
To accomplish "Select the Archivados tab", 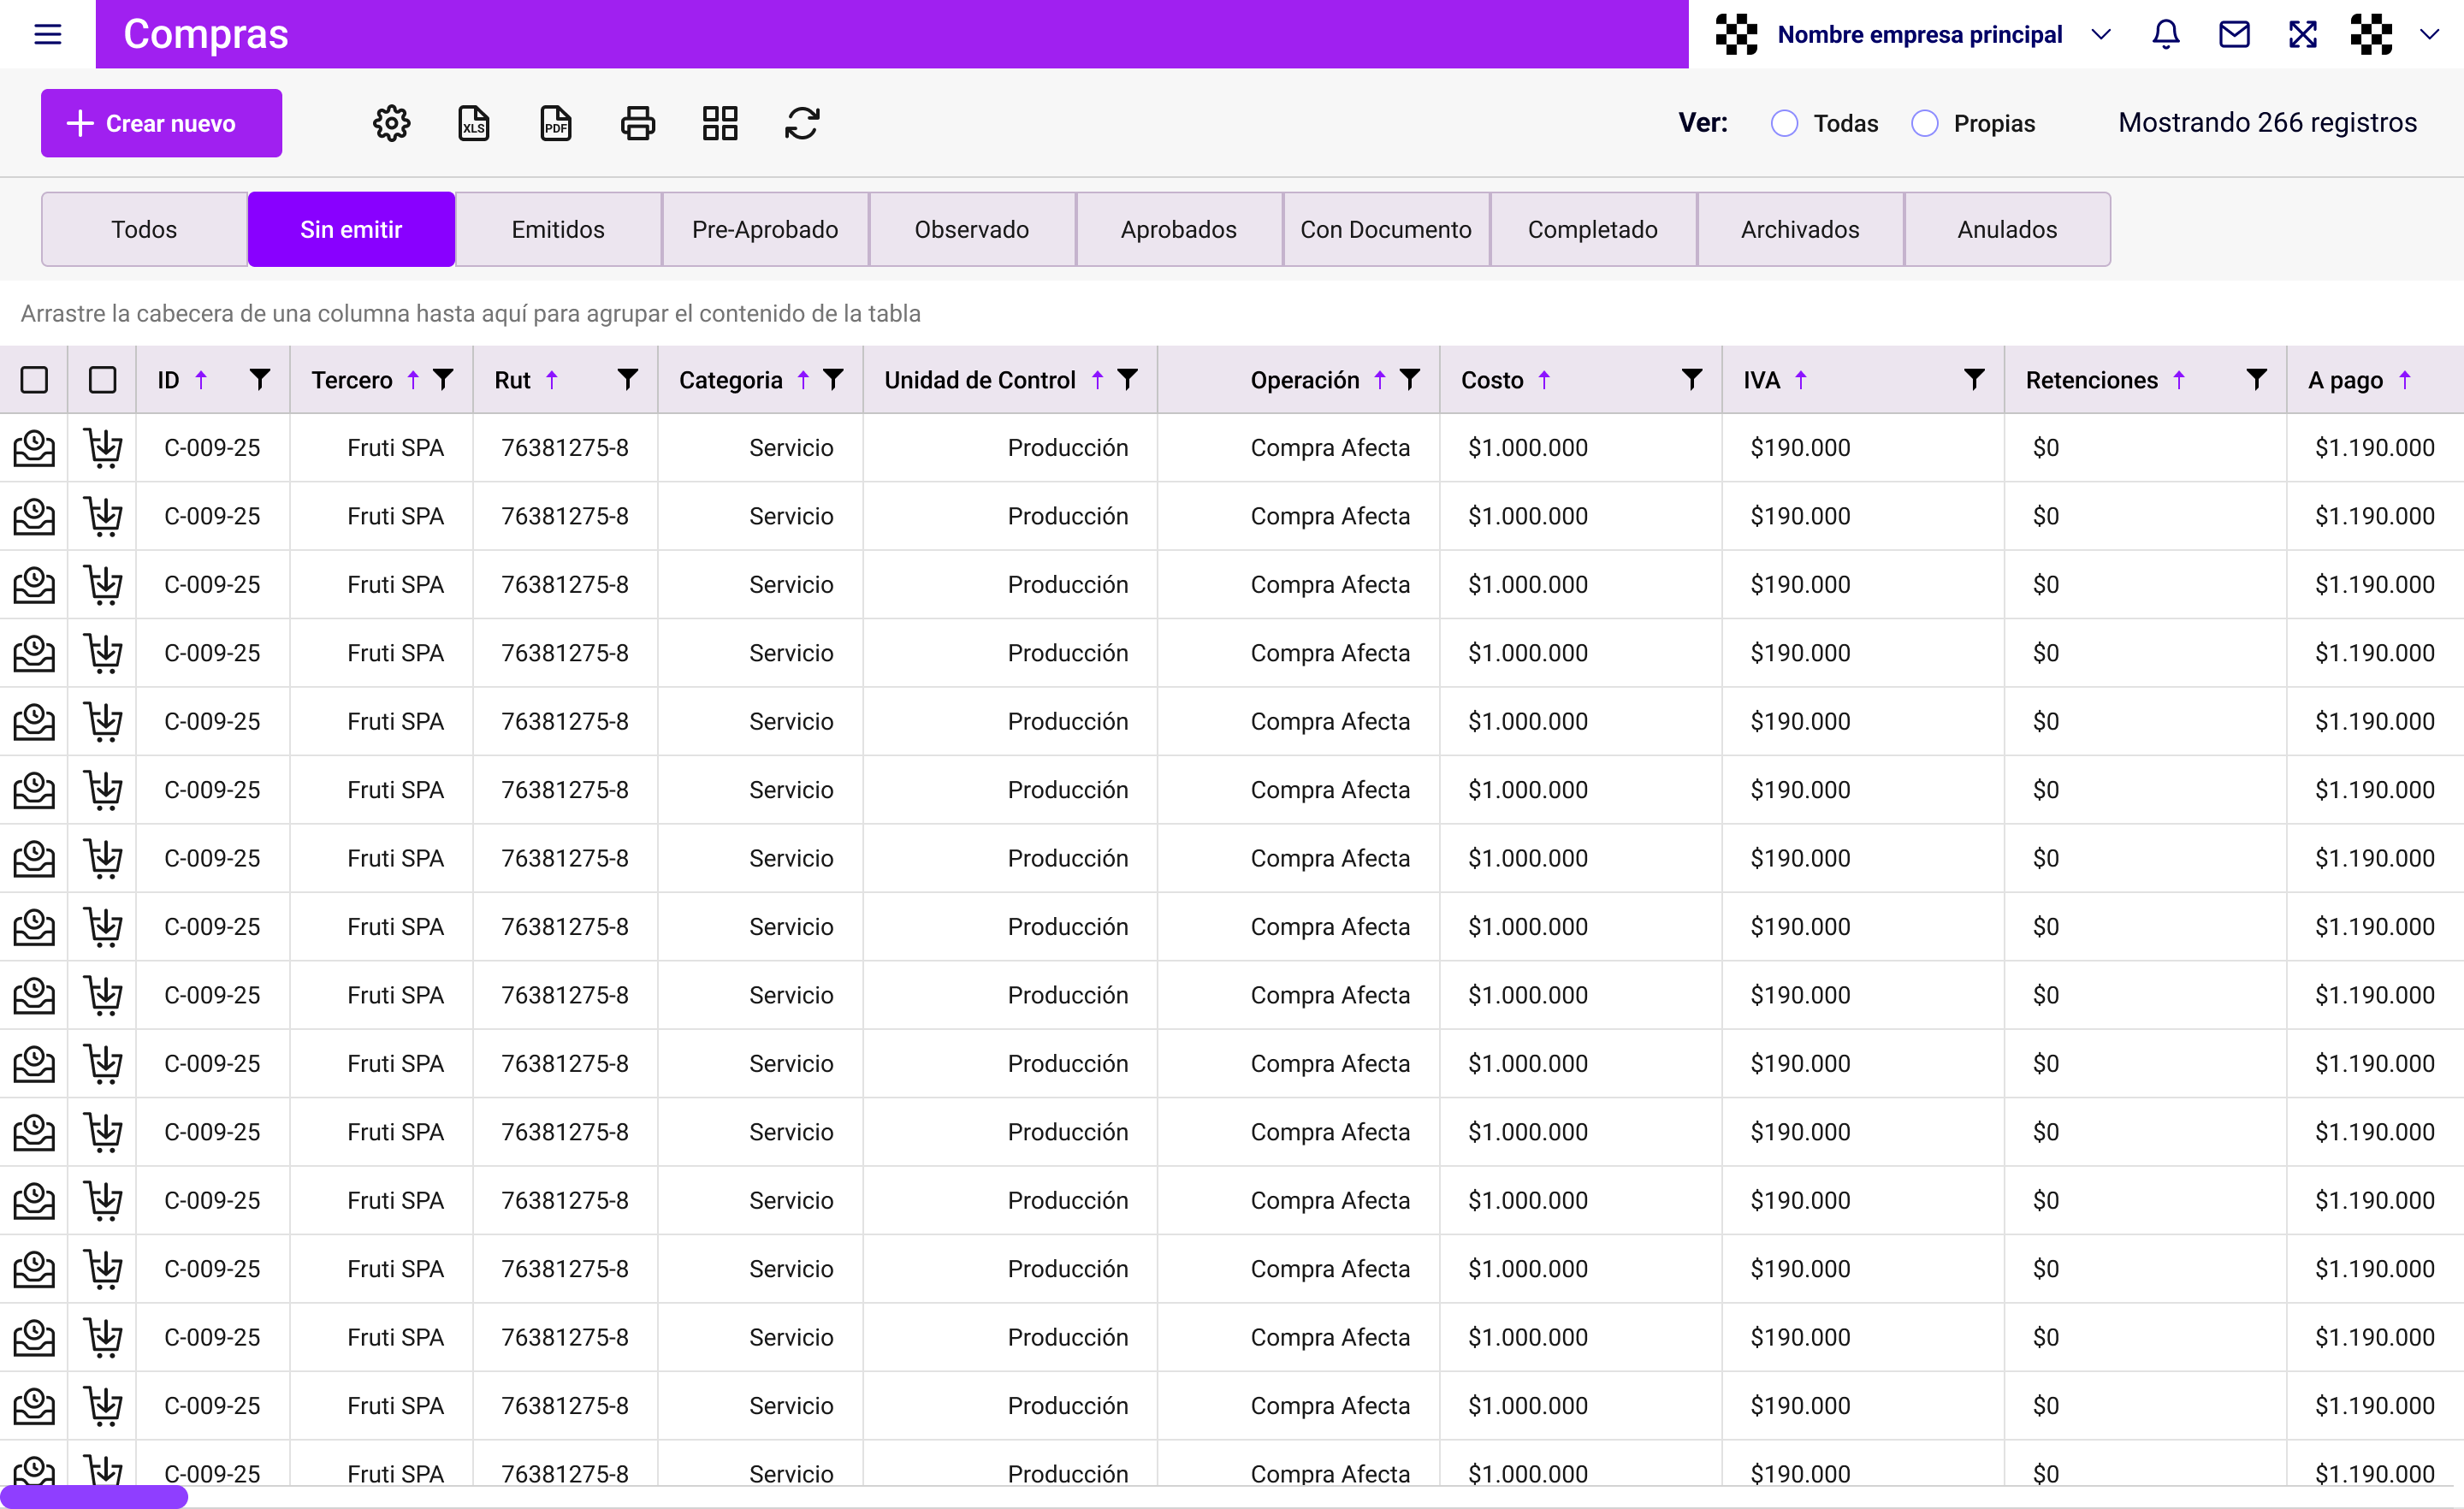I will pyautogui.click(x=1800, y=229).
